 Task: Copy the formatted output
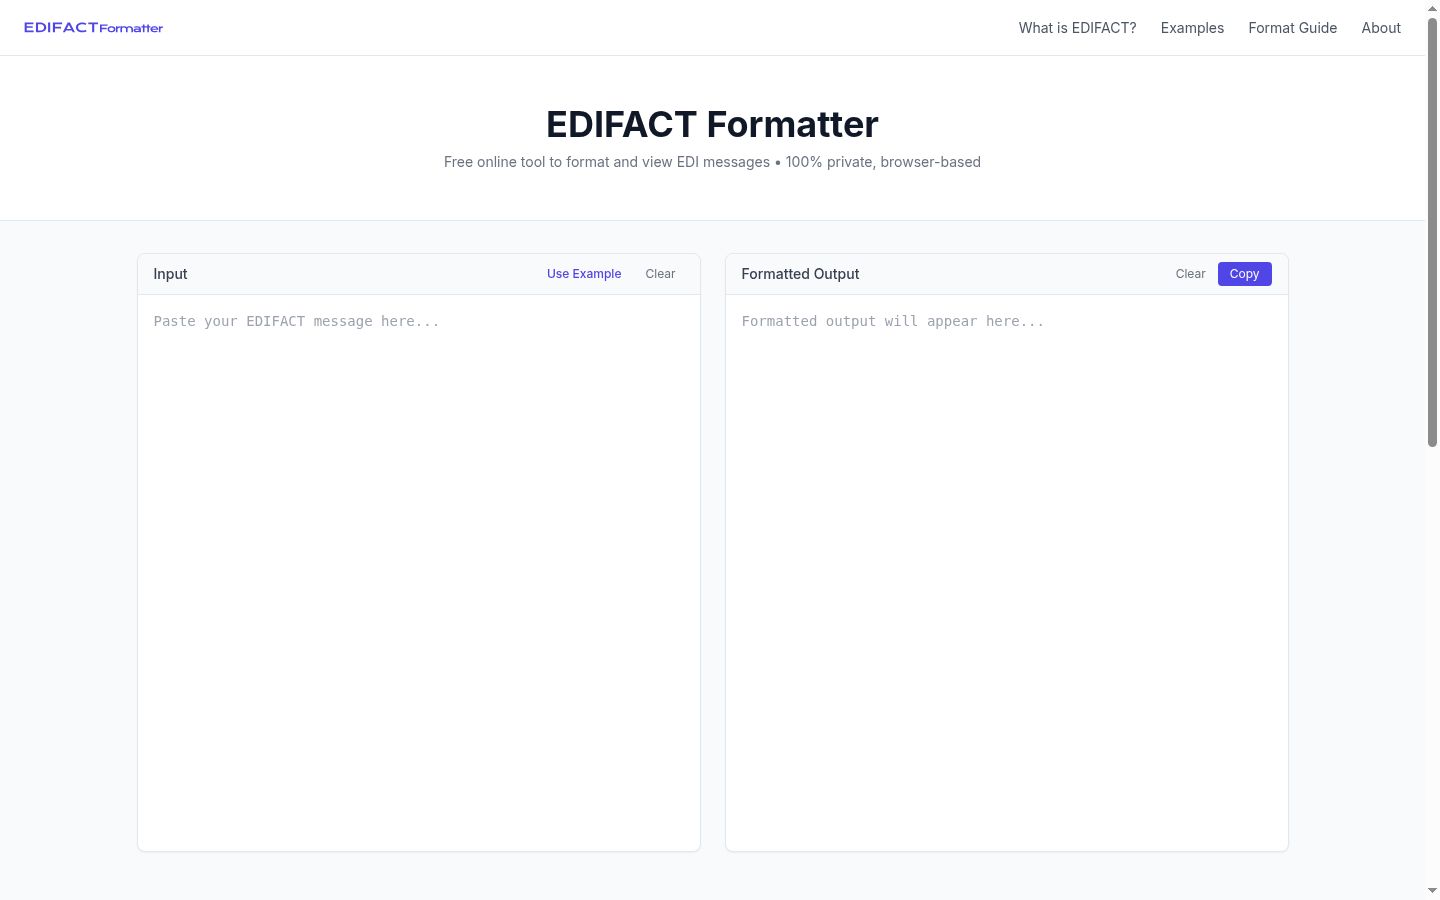1244,274
